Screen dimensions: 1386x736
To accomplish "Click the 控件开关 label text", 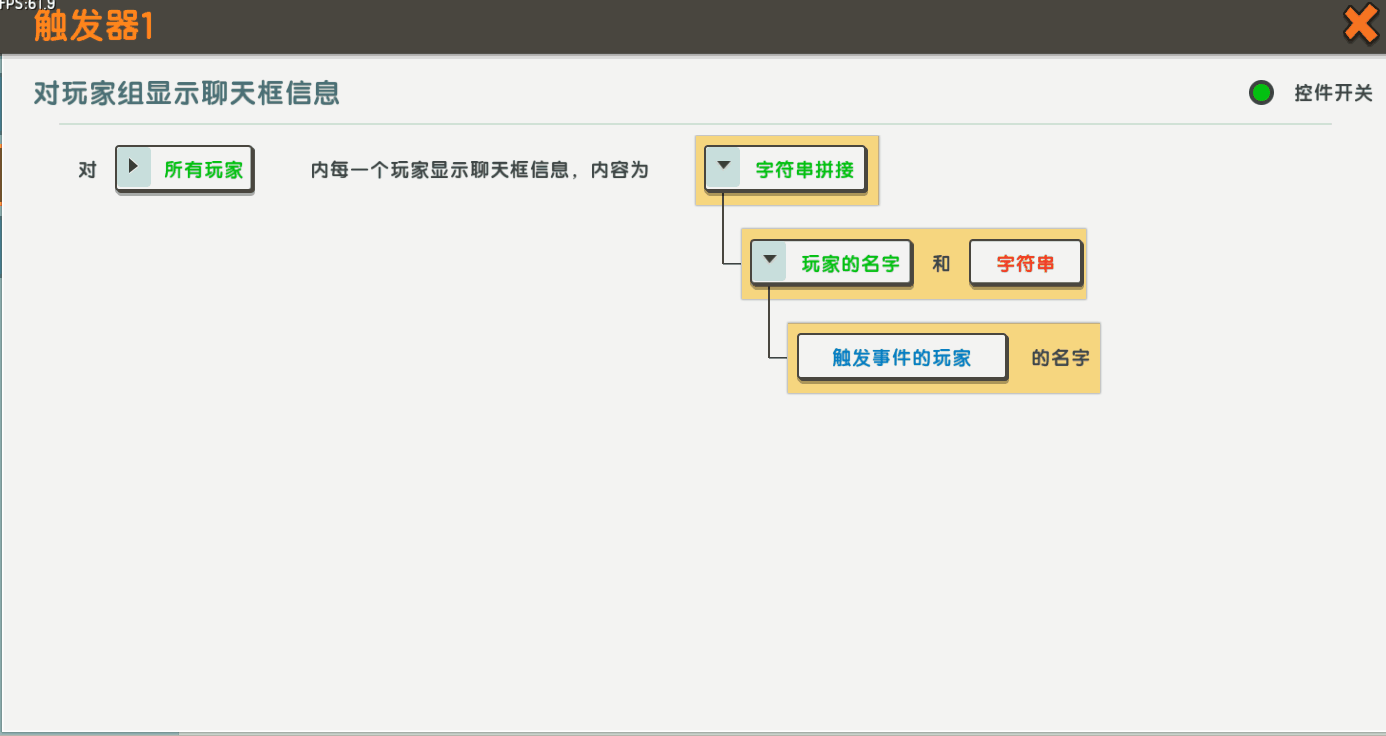I will [x=1333, y=93].
